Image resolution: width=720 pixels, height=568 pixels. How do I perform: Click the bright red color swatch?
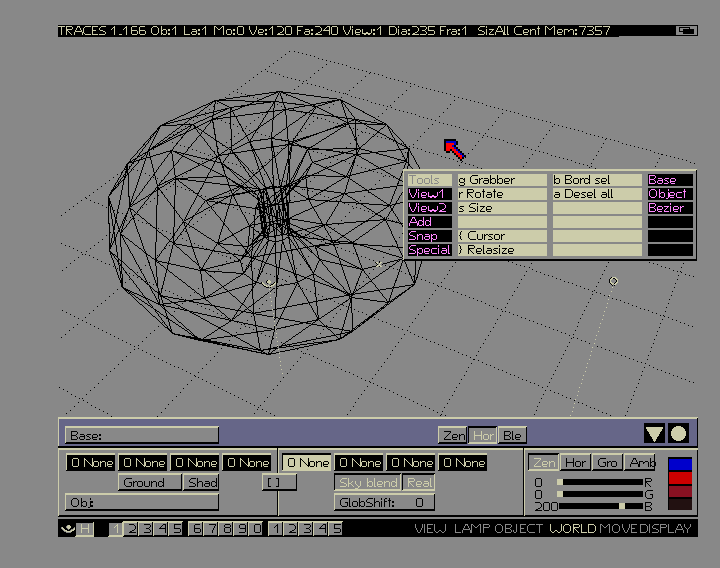(x=680, y=478)
